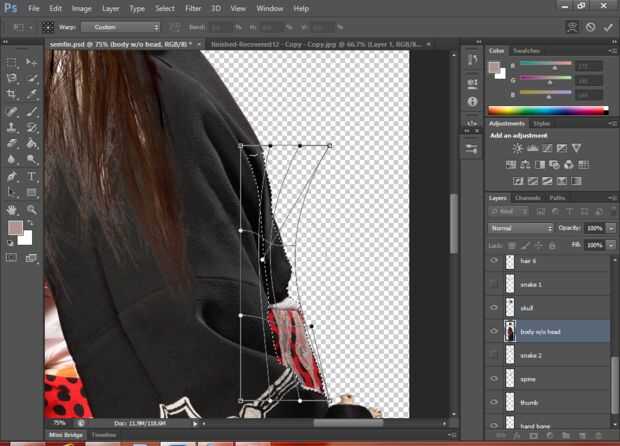The height and width of the screenshot is (446, 620).
Task: Select the Eraser tool
Action: click(11, 143)
